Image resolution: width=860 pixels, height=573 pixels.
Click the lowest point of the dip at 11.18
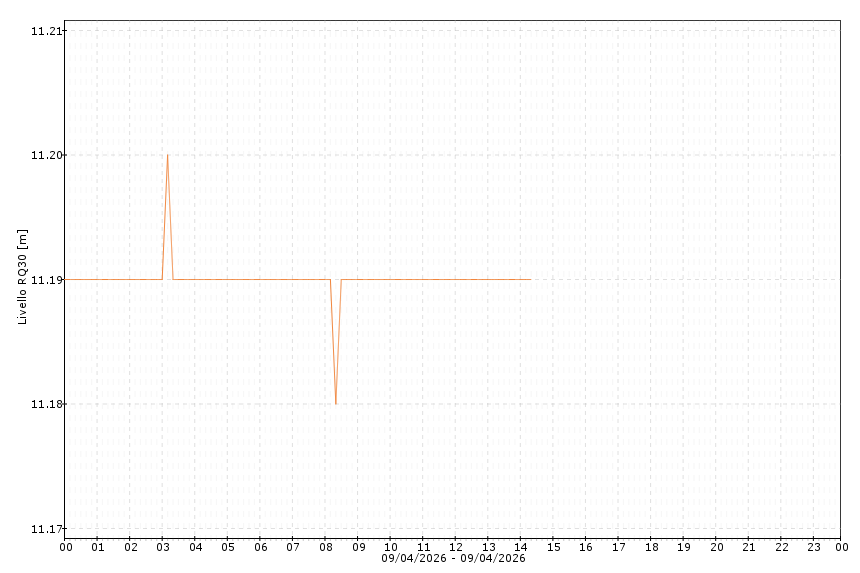point(336,404)
